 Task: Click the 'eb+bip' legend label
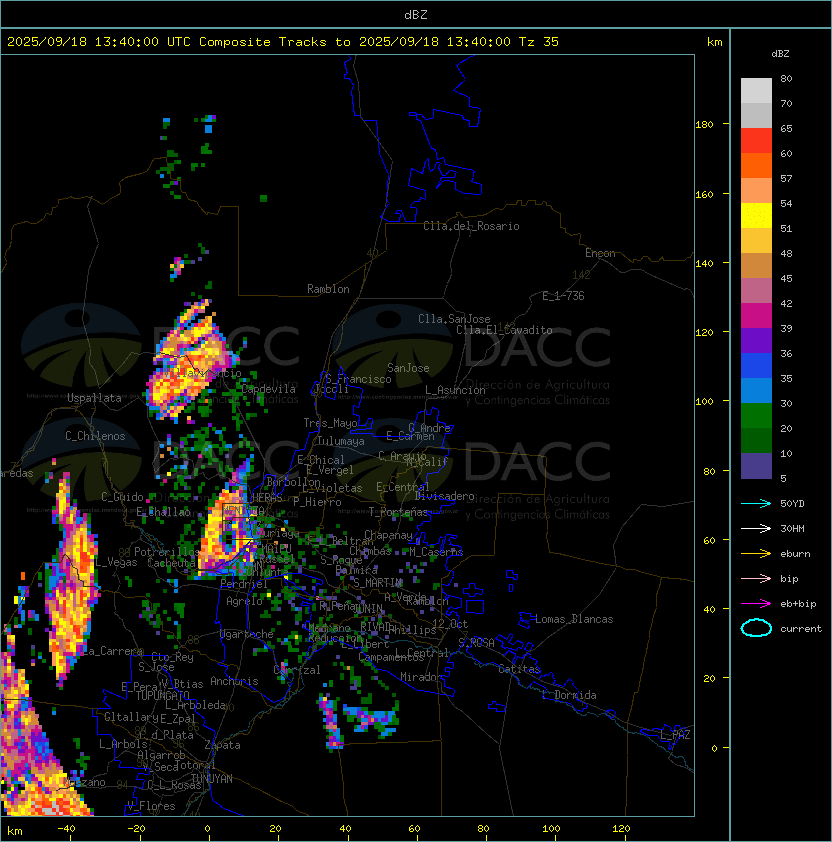pyautogui.click(x=798, y=604)
